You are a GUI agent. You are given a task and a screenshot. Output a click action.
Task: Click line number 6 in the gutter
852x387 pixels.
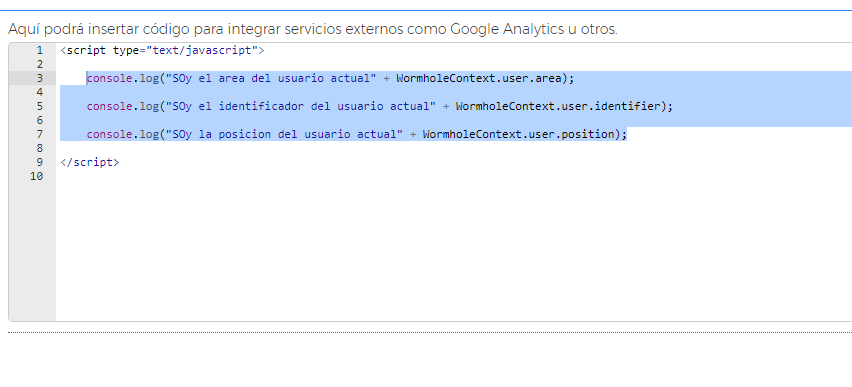coord(39,120)
